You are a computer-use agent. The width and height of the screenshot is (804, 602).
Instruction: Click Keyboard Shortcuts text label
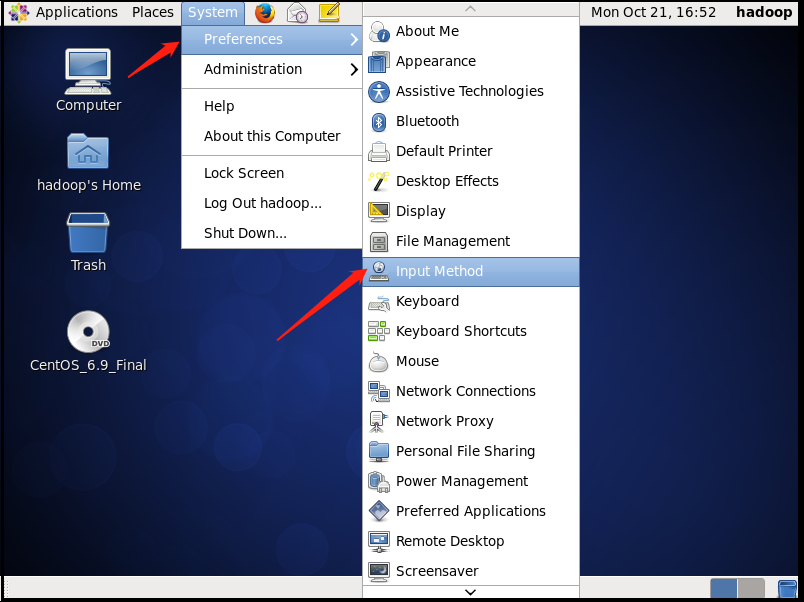pos(461,331)
